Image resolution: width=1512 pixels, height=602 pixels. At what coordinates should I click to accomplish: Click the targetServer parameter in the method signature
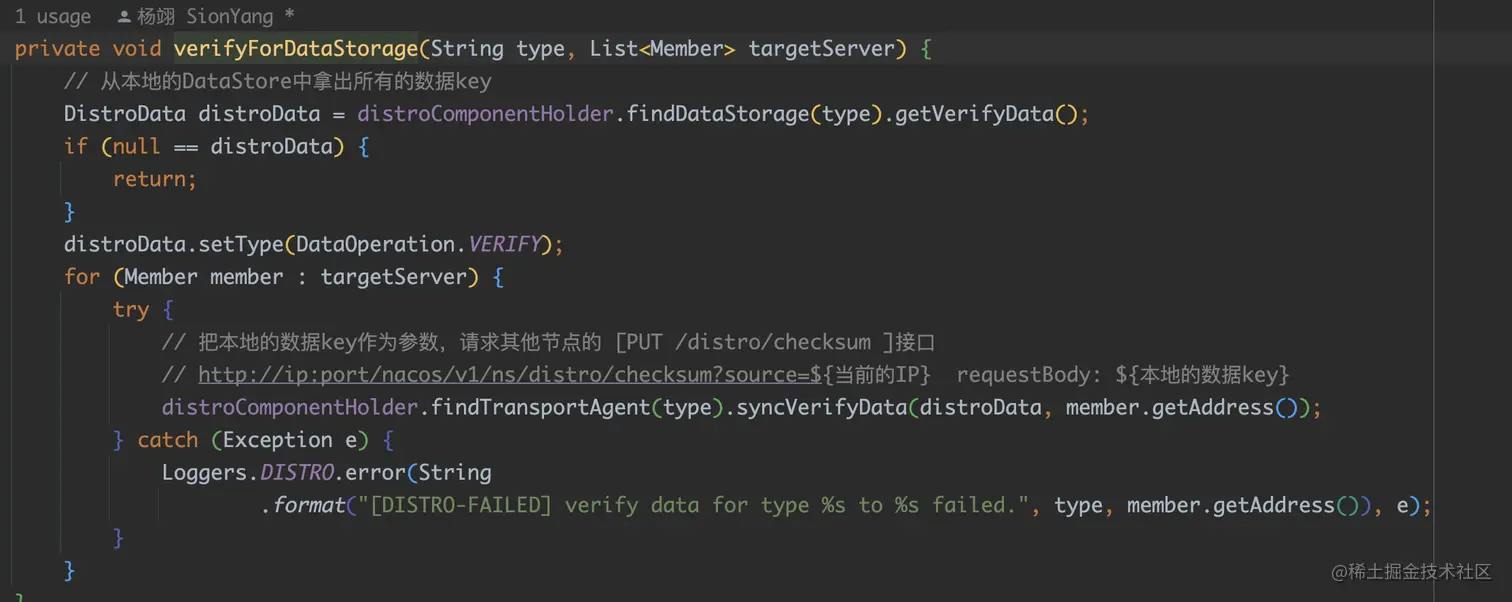(820, 49)
